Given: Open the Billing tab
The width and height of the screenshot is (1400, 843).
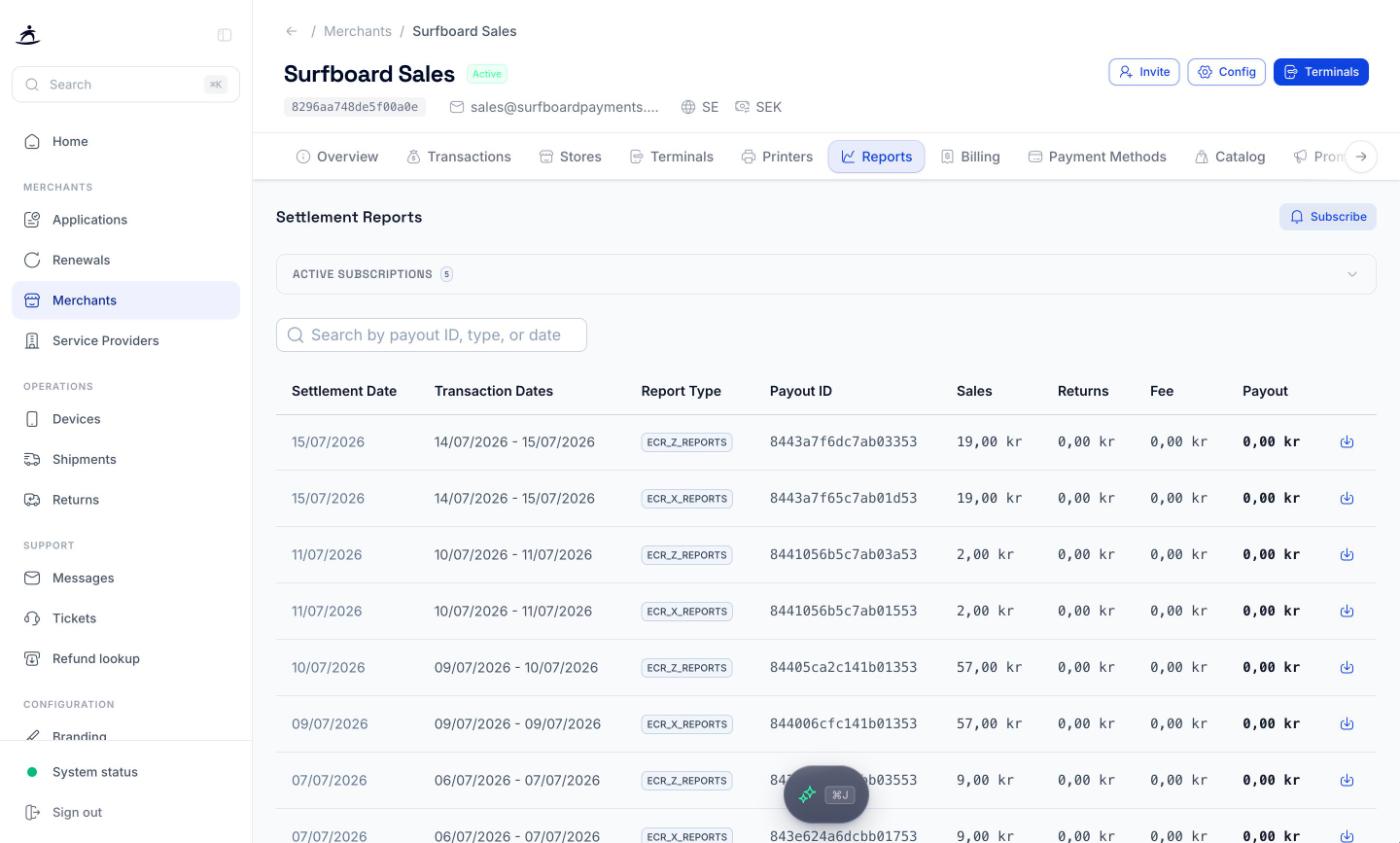Looking at the screenshot, I should click(970, 157).
